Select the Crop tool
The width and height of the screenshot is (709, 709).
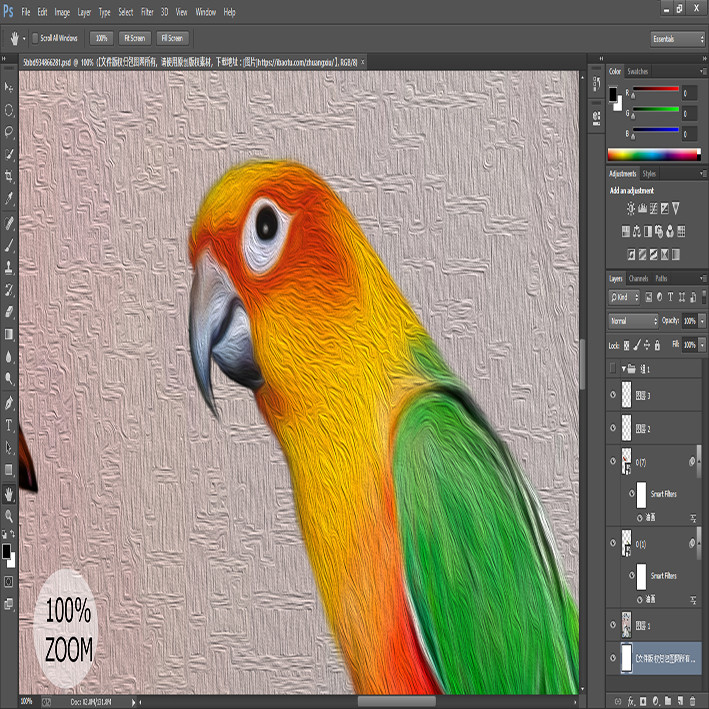[x=9, y=176]
